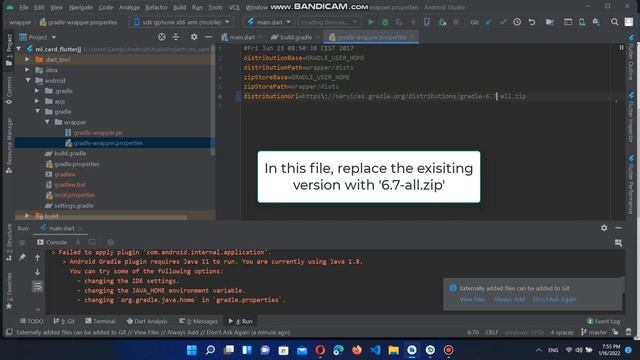Select gradle.properties in project tree
Screen dimensions: 640x360
(77, 164)
